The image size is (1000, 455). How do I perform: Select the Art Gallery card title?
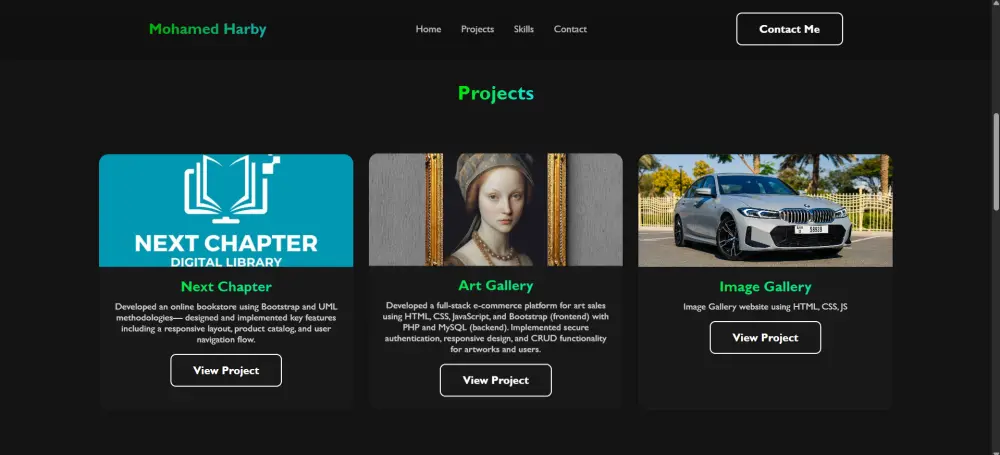point(496,285)
